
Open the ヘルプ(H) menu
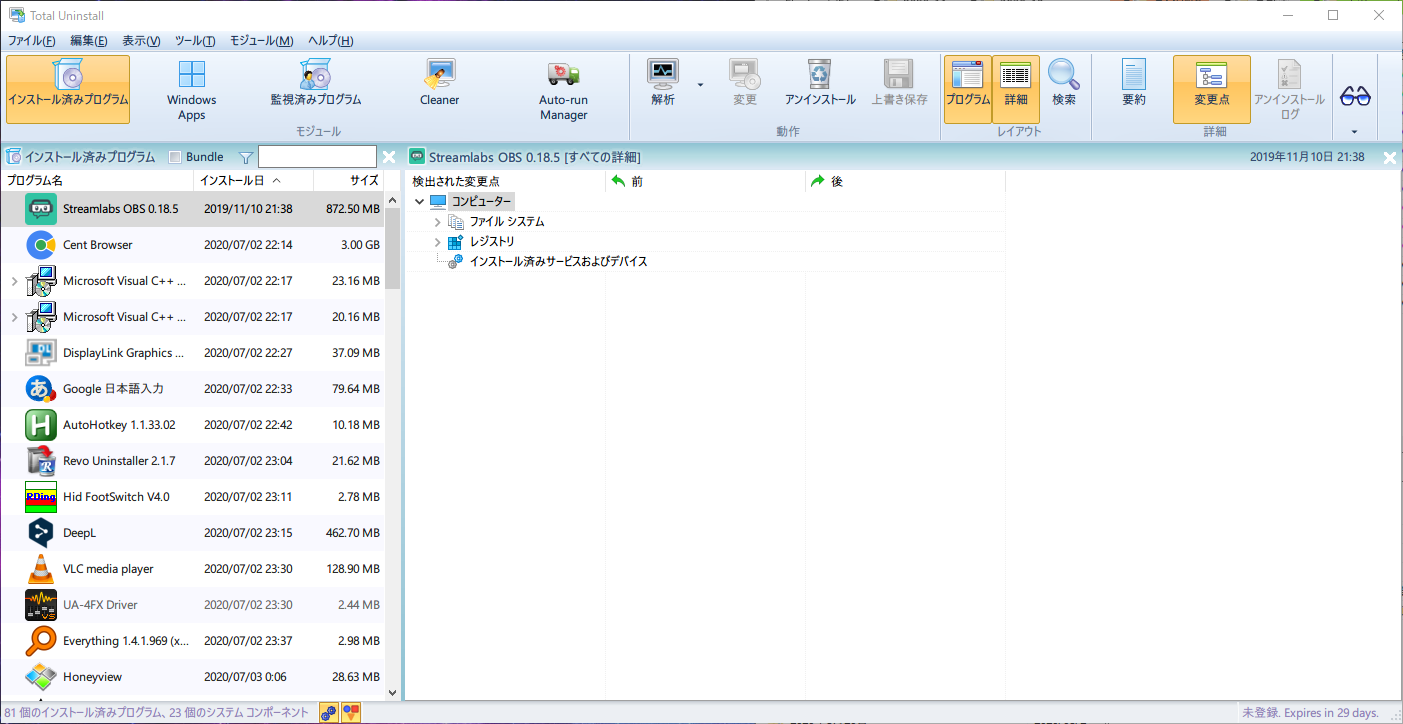tap(331, 41)
